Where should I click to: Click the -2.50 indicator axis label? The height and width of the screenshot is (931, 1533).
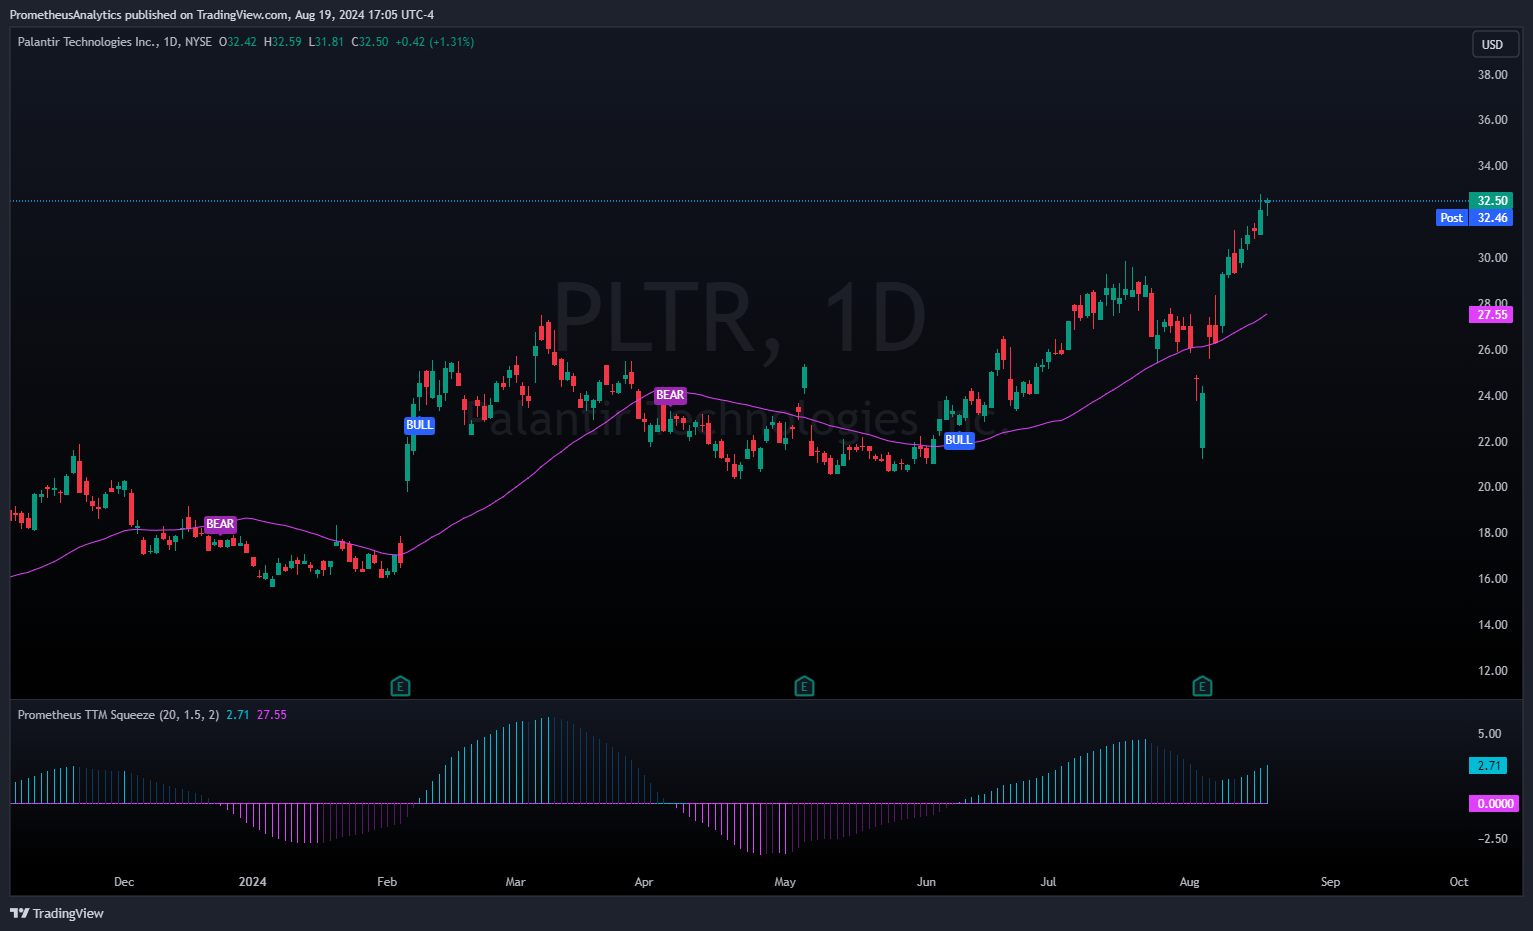pos(1491,839)
